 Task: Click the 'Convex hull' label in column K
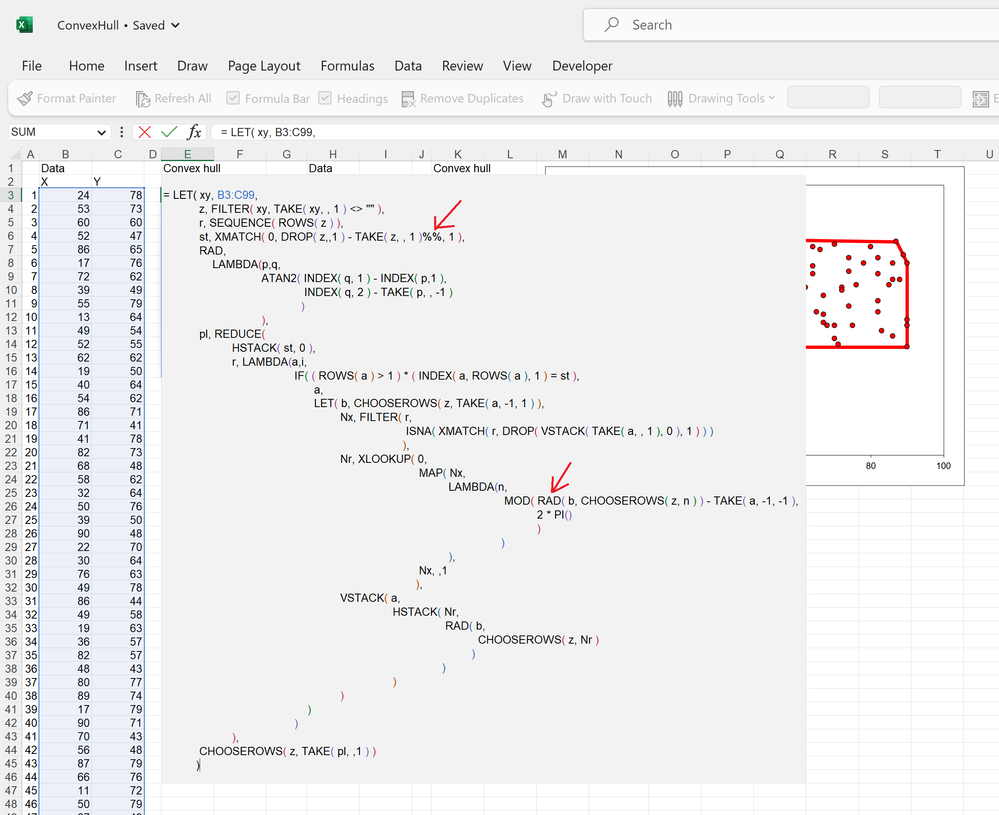tap(462, 168)
